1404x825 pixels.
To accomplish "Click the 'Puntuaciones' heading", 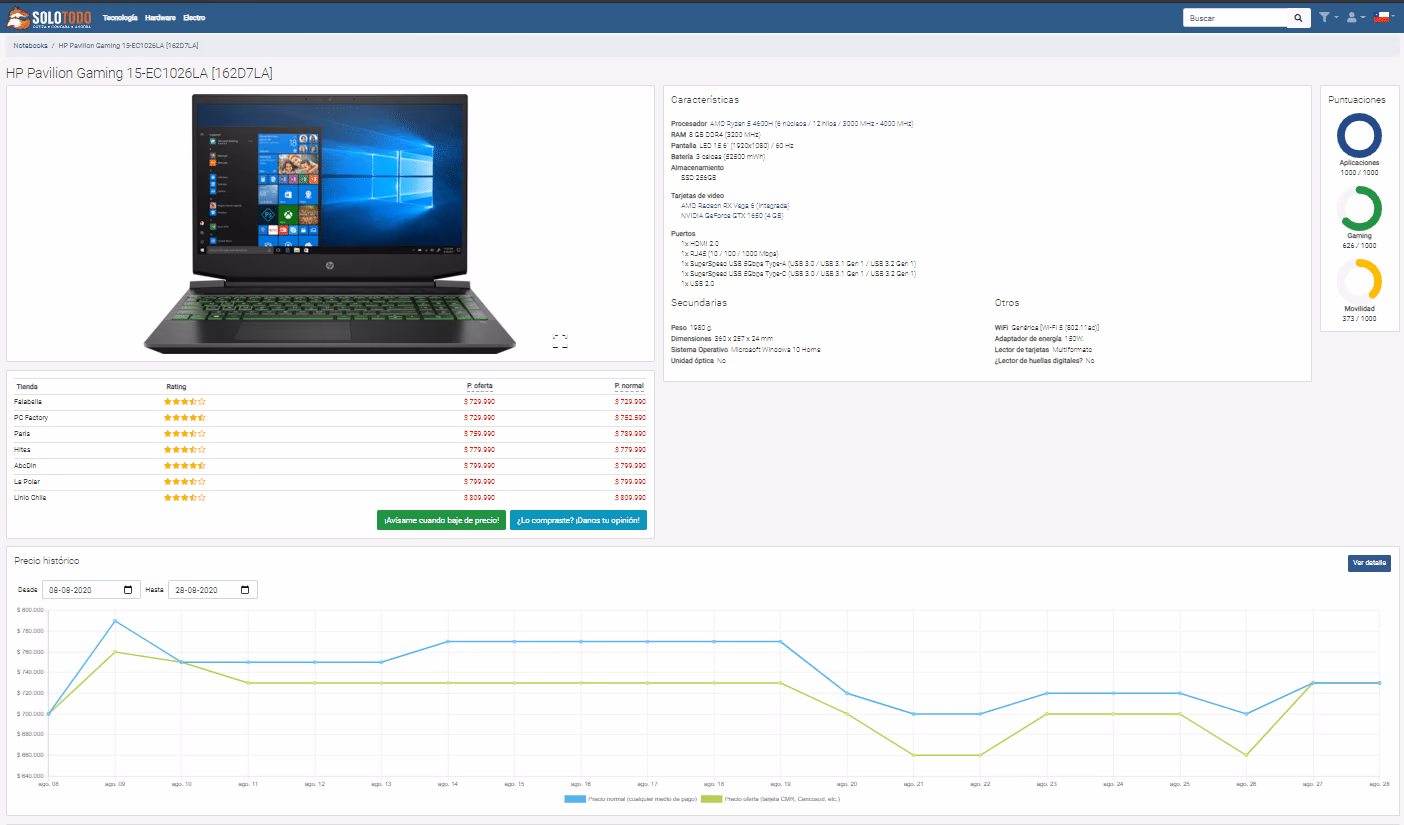I will point(1357,100).
